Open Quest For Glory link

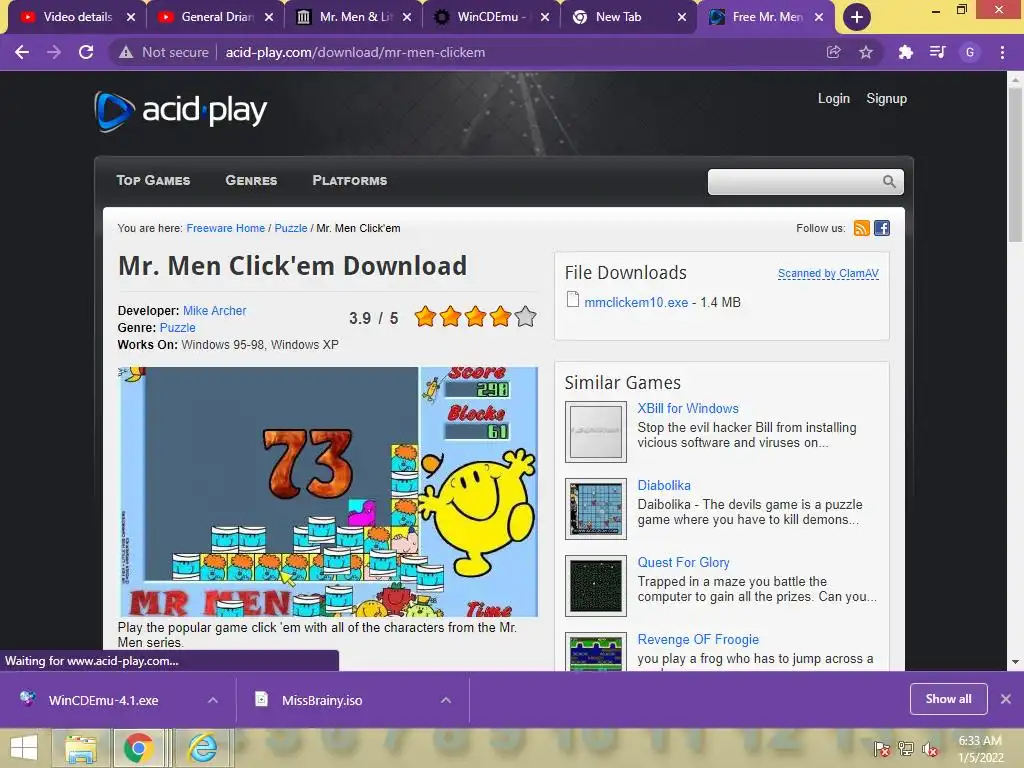[x=683, y=562]
